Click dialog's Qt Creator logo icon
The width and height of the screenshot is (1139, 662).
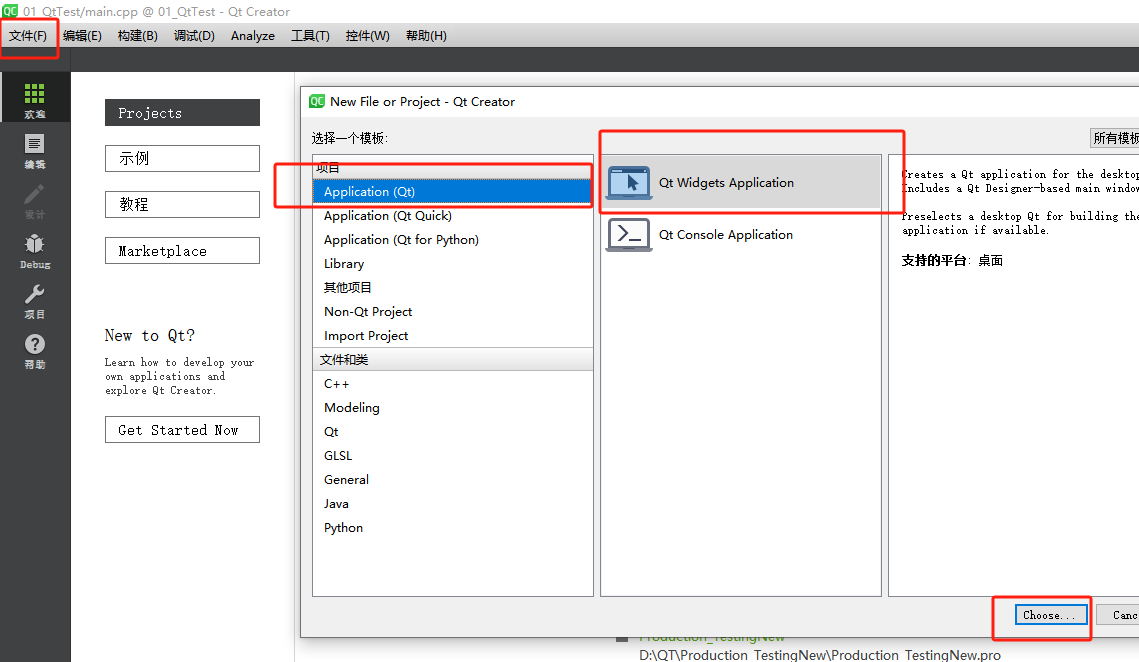tap(317, 102)
